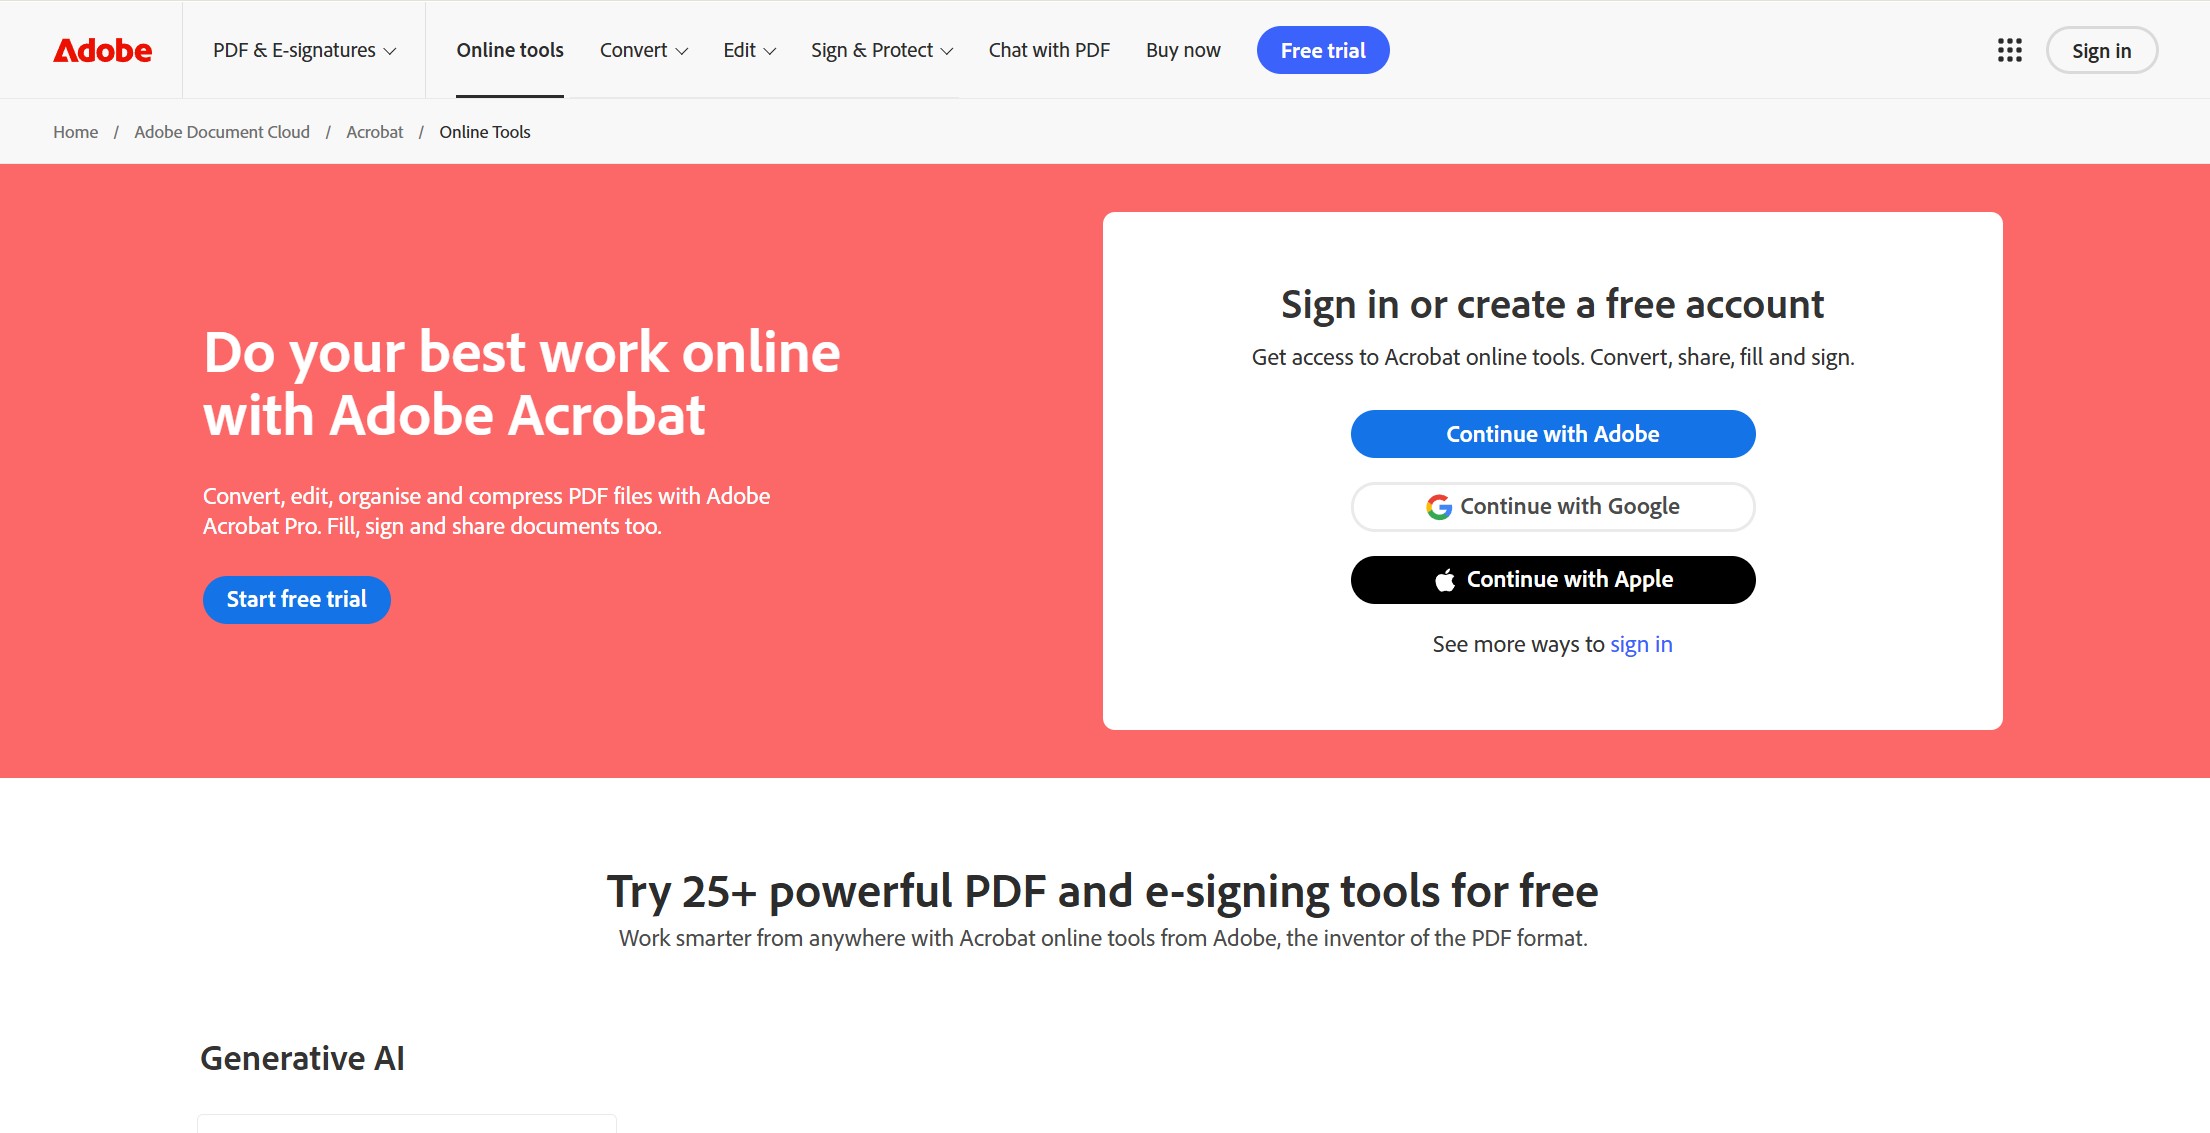Click Continue with Apple option
The width and height of the screenshot is (2210, 1133).
tap(1553, 578)
